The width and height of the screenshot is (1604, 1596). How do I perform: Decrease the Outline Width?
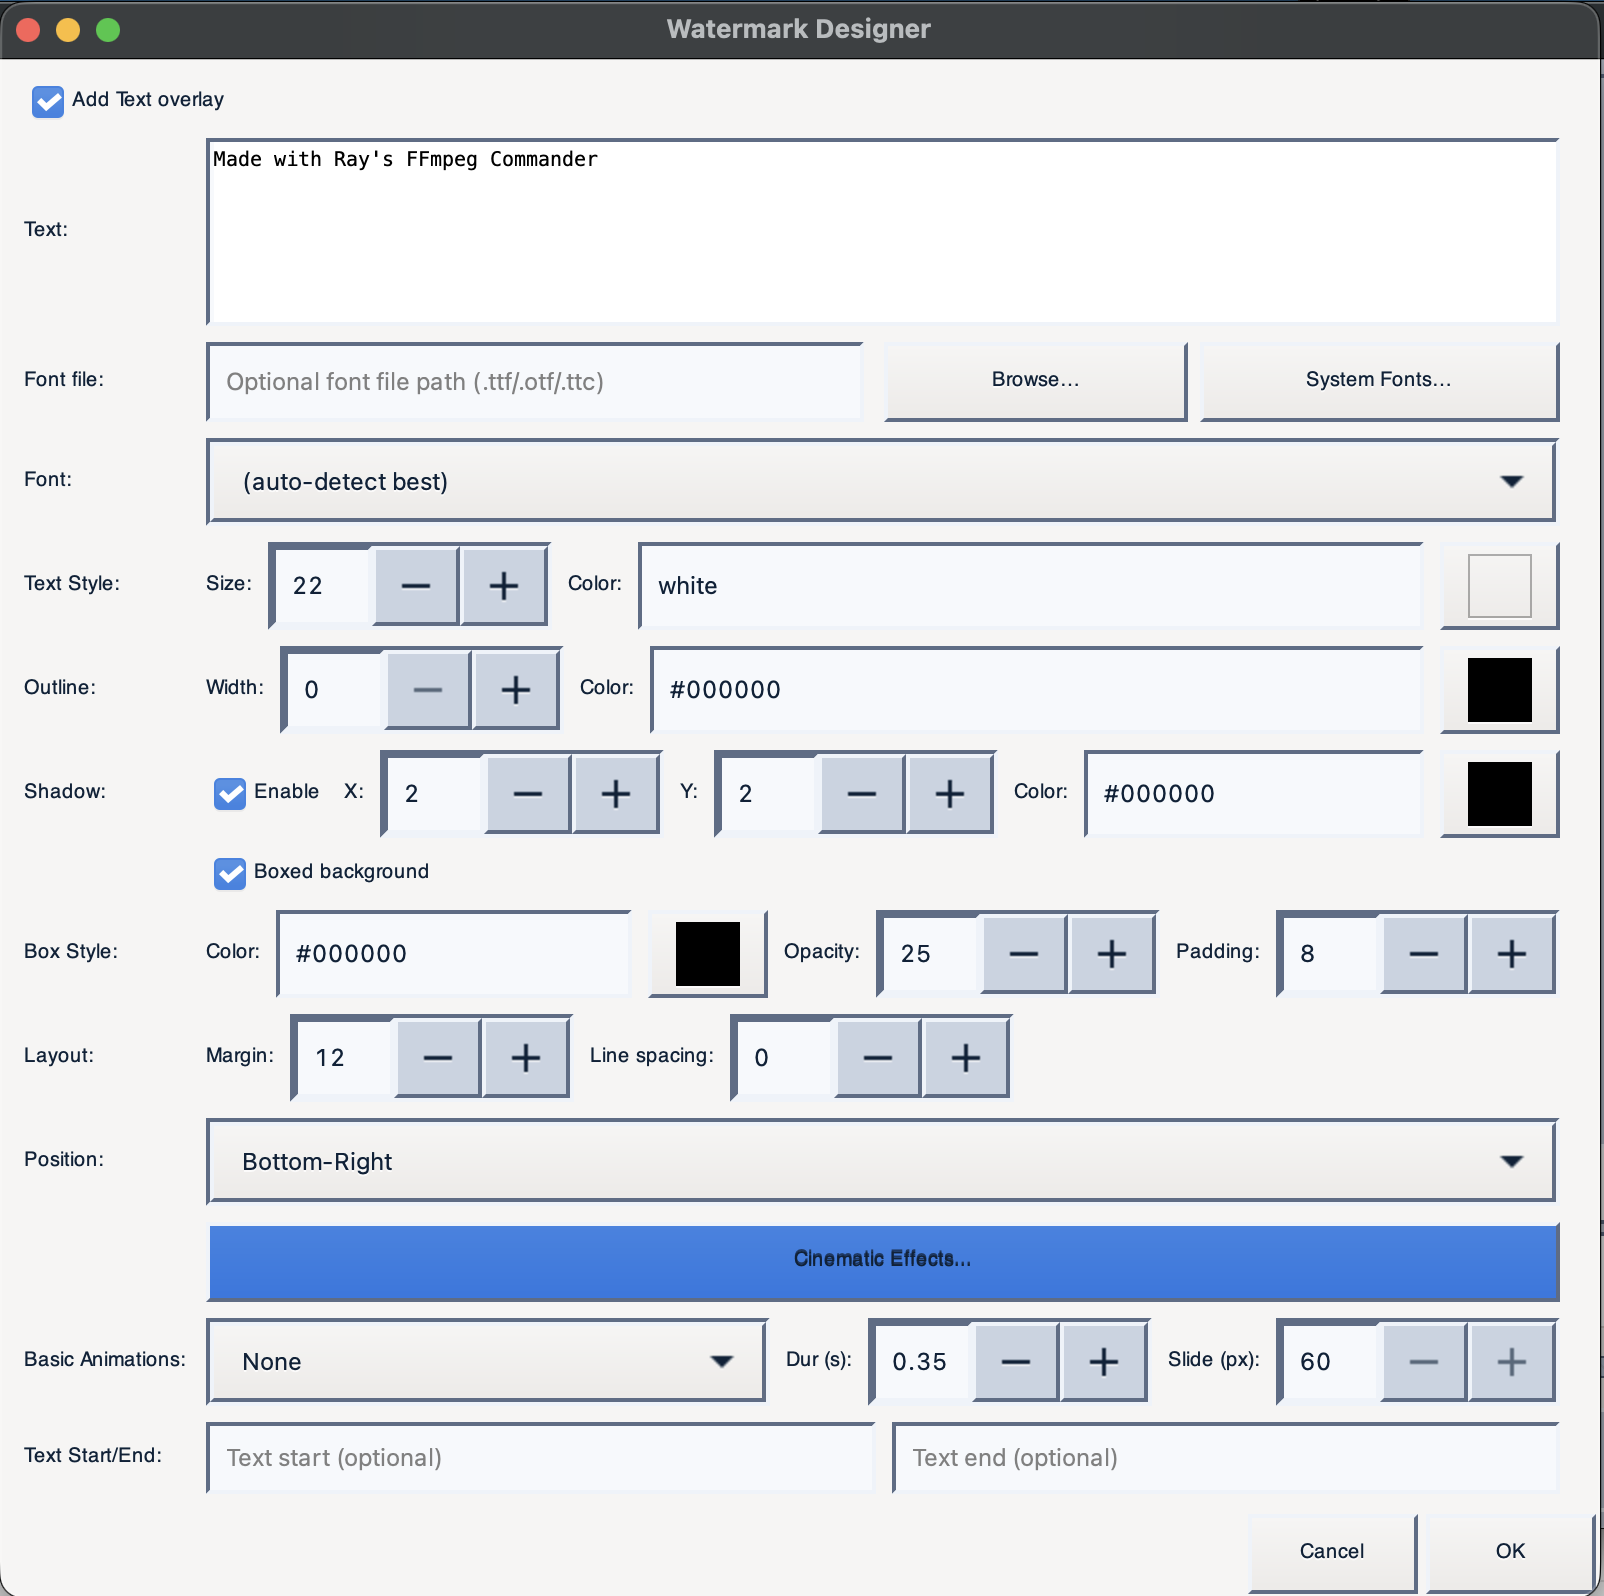(x=428, y=689)
